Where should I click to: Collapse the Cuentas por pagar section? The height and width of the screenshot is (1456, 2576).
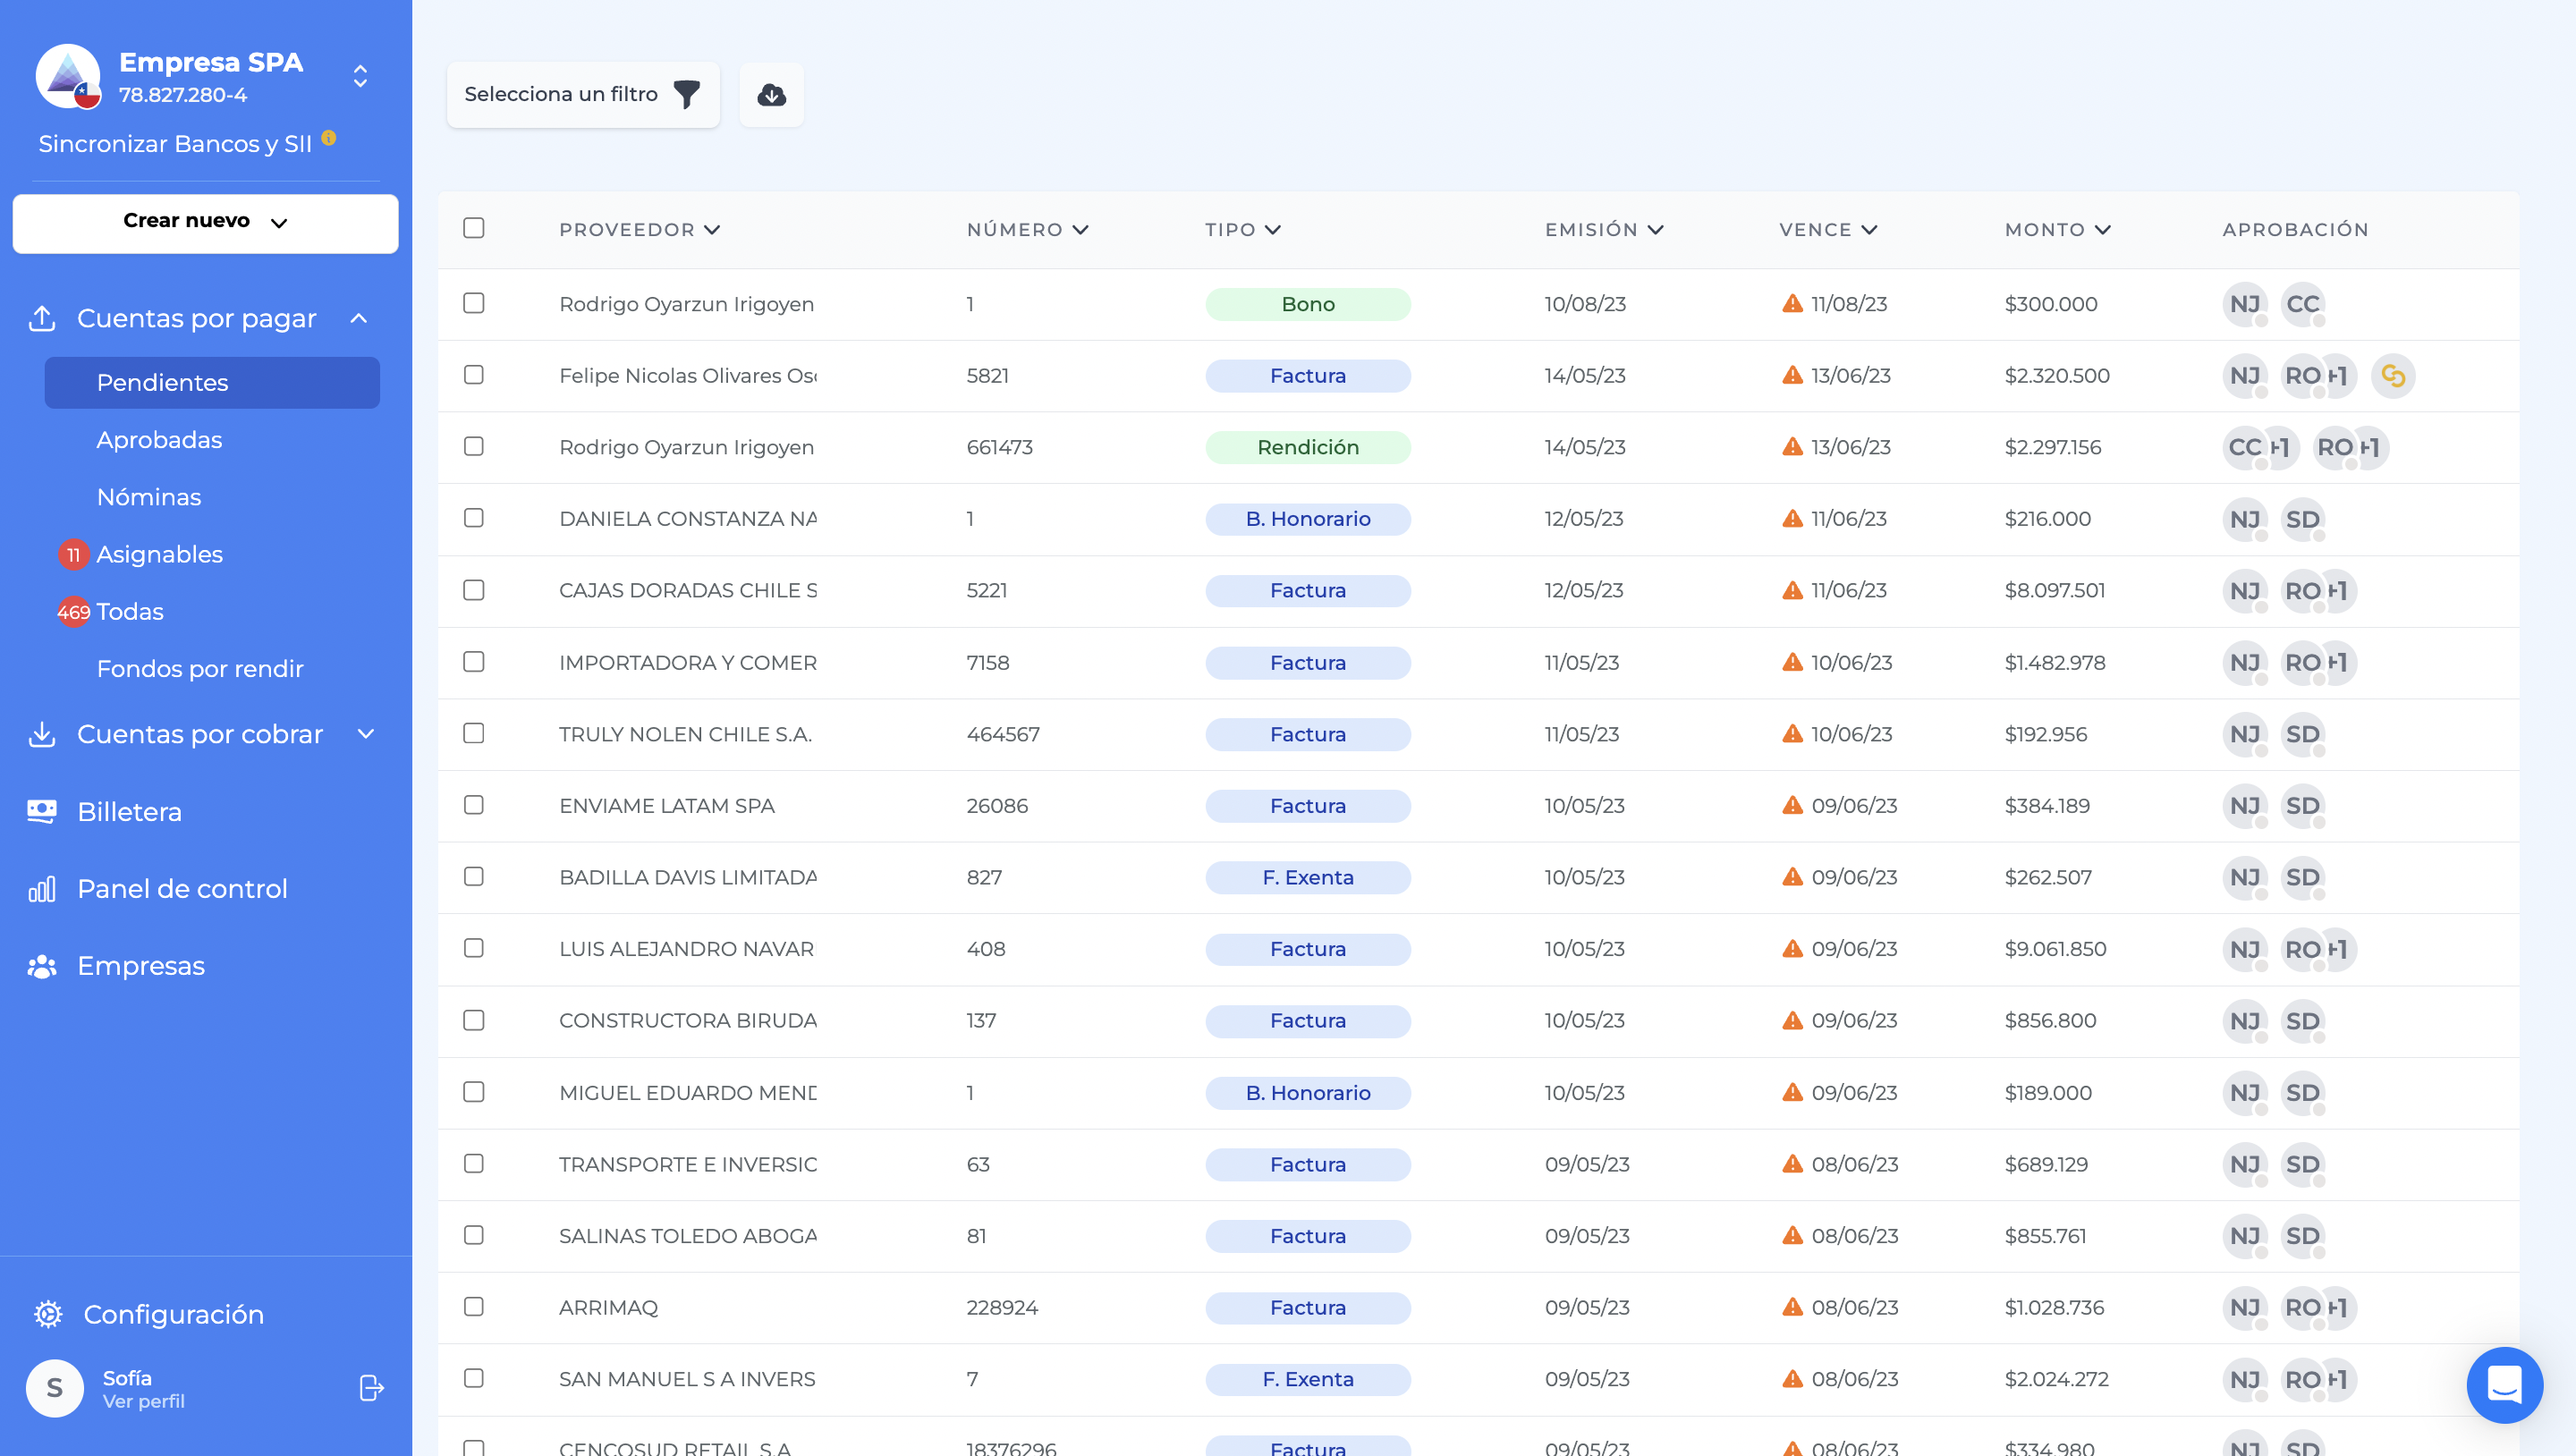359,318
